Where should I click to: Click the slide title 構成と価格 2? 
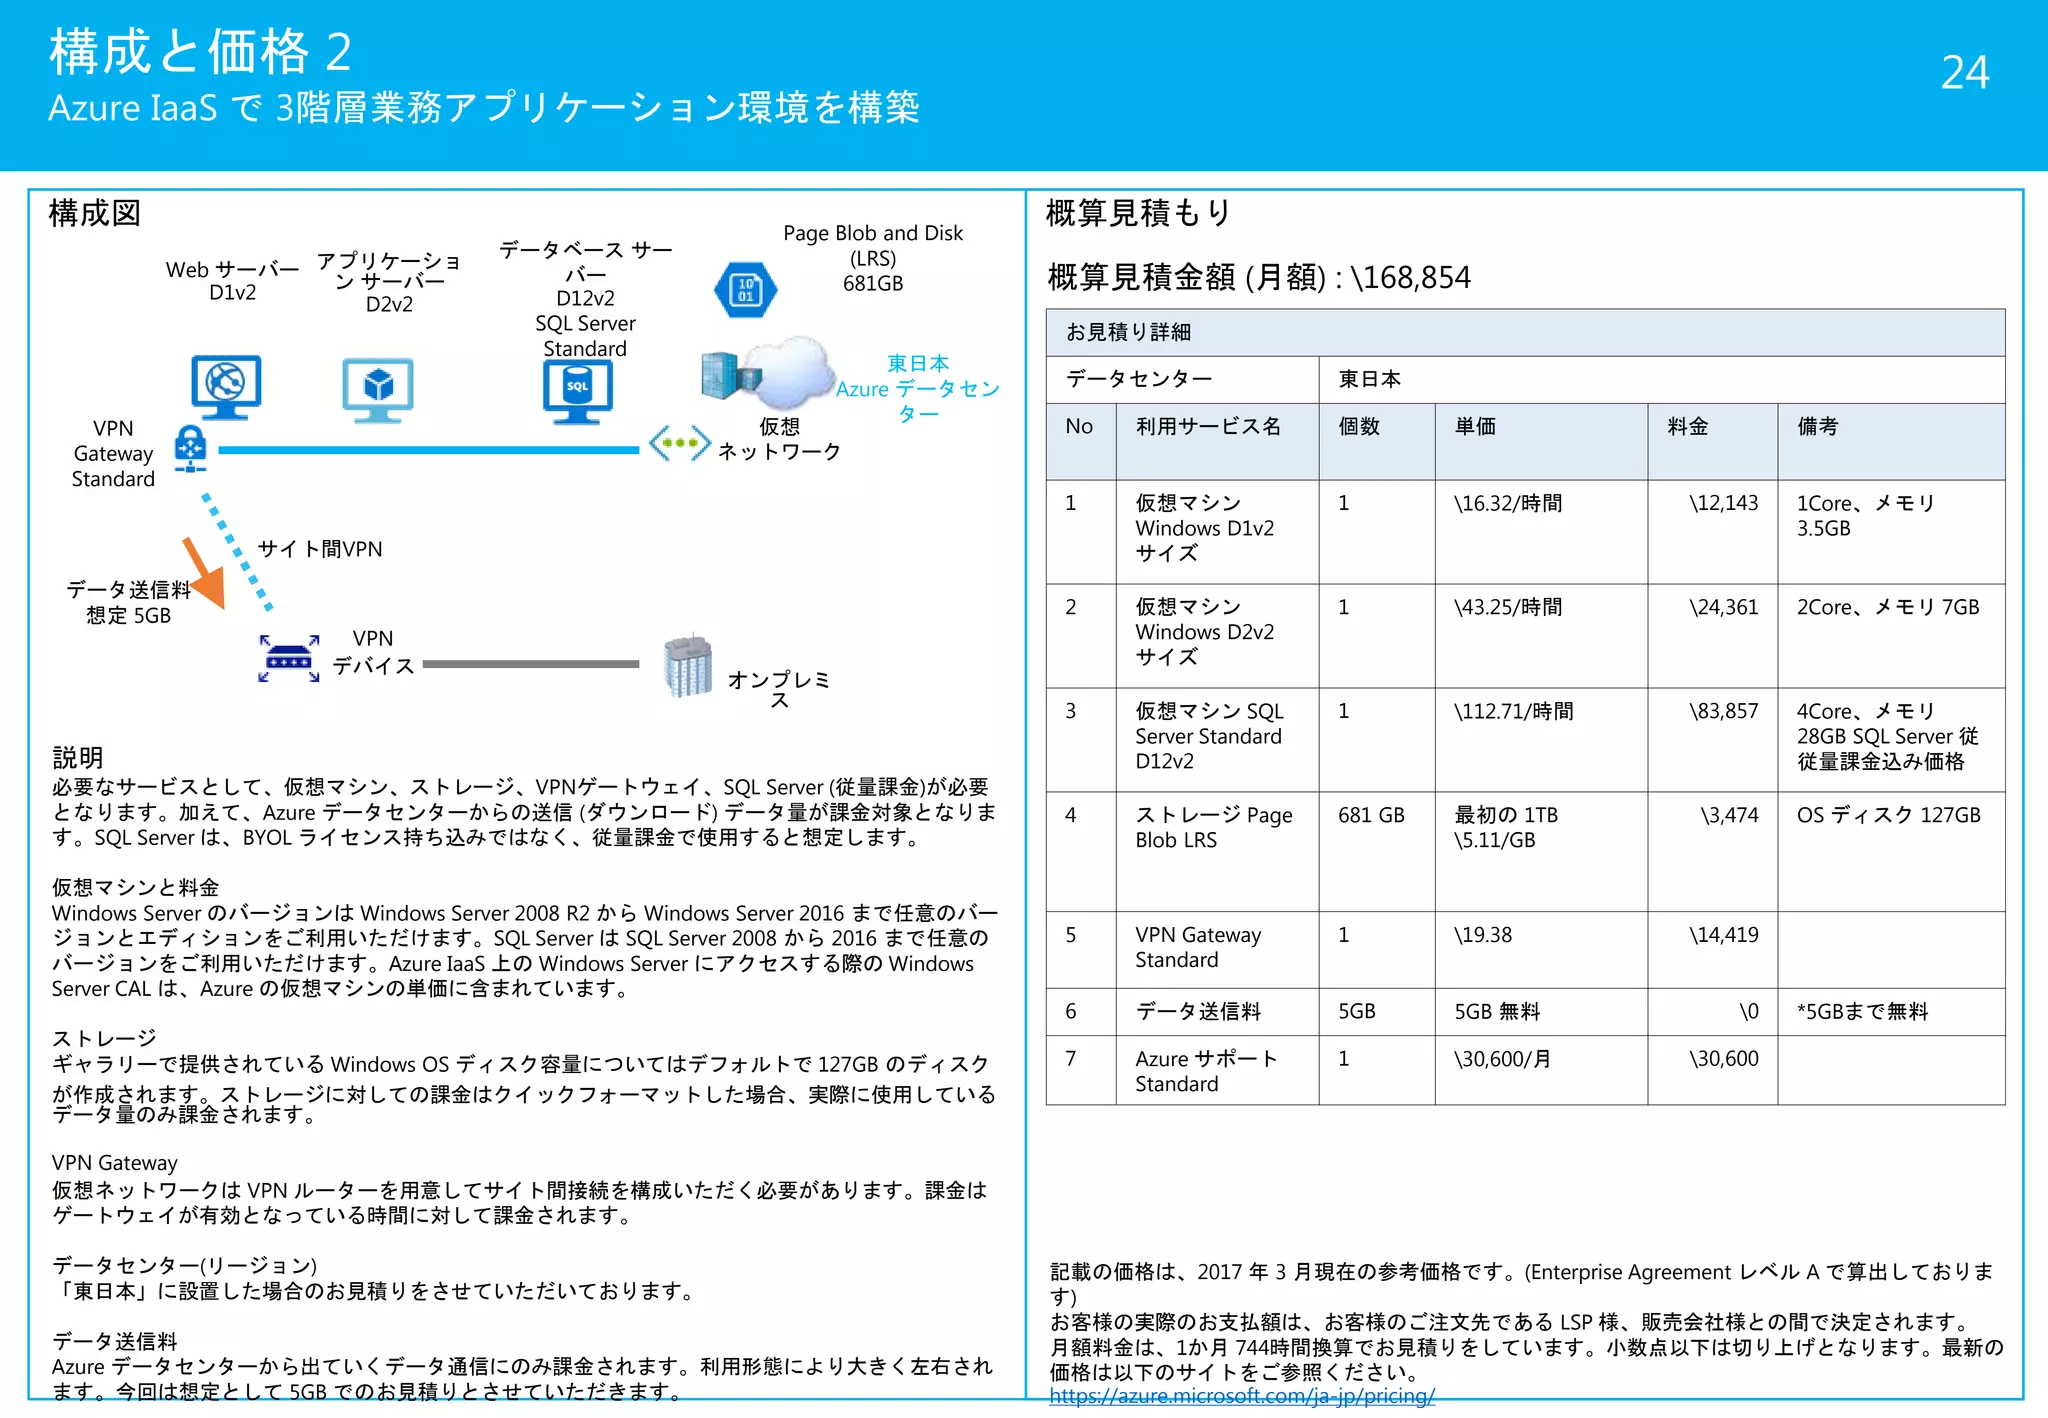click(x=201, y=52)
